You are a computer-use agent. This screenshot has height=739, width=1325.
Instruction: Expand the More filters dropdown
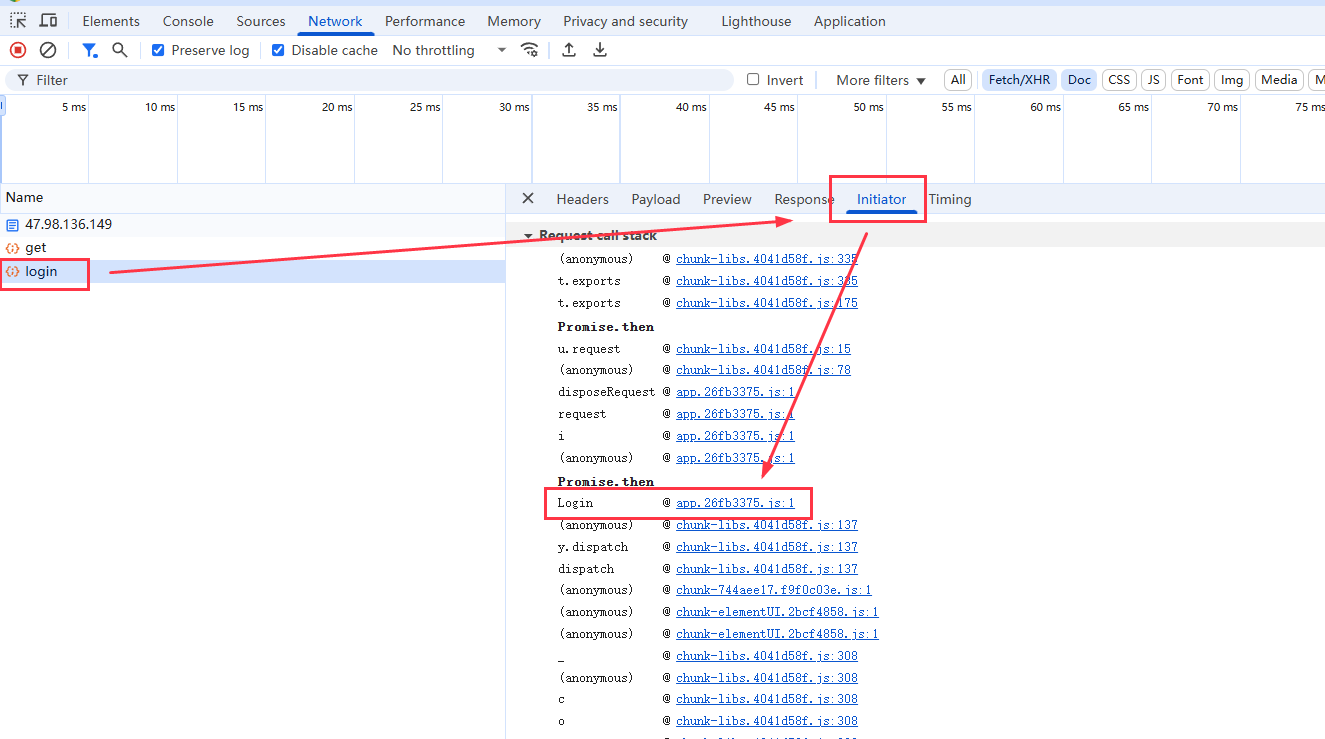(880, 80)
